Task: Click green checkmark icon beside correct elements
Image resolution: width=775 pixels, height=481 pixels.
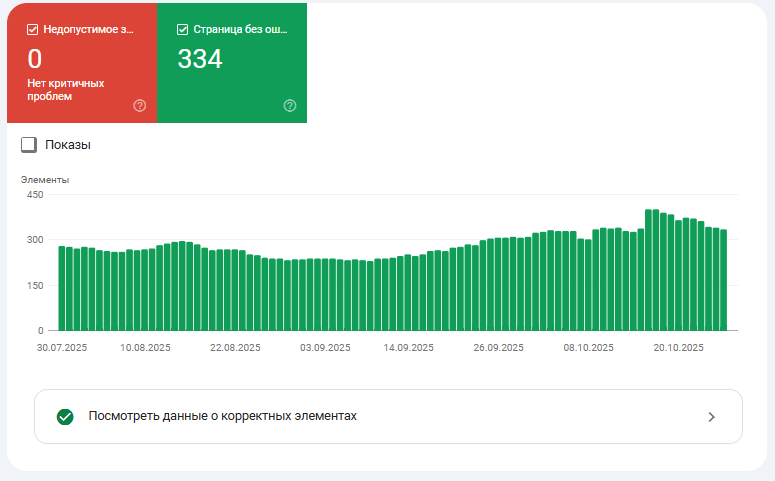Action: tap(65, 417)
